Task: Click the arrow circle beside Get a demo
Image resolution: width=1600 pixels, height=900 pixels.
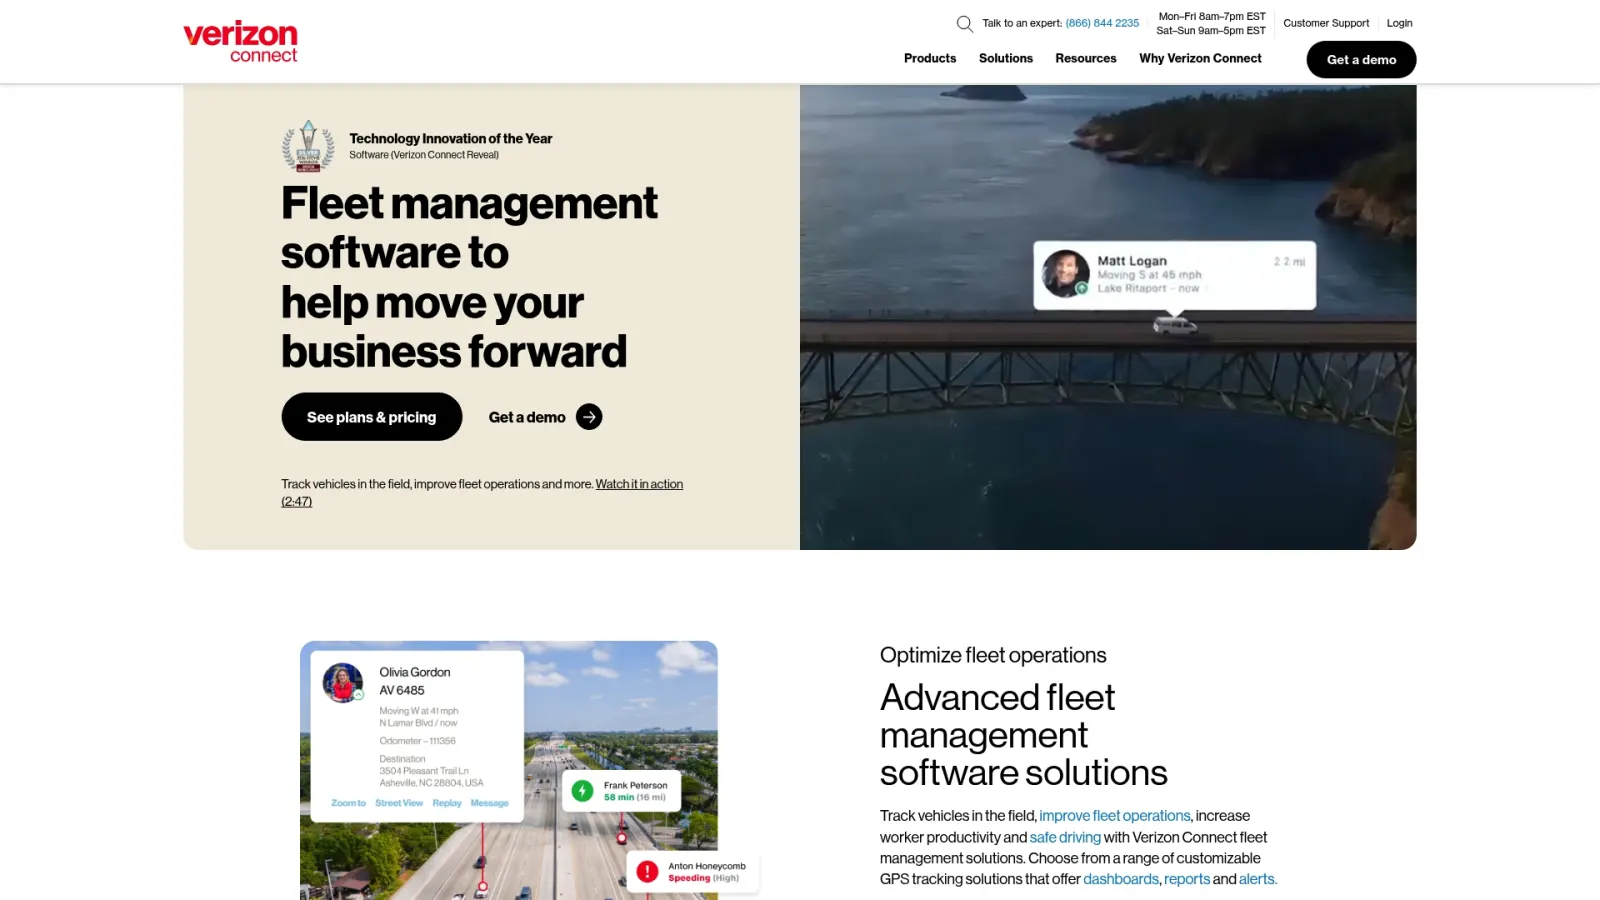Action: [589, 417]
